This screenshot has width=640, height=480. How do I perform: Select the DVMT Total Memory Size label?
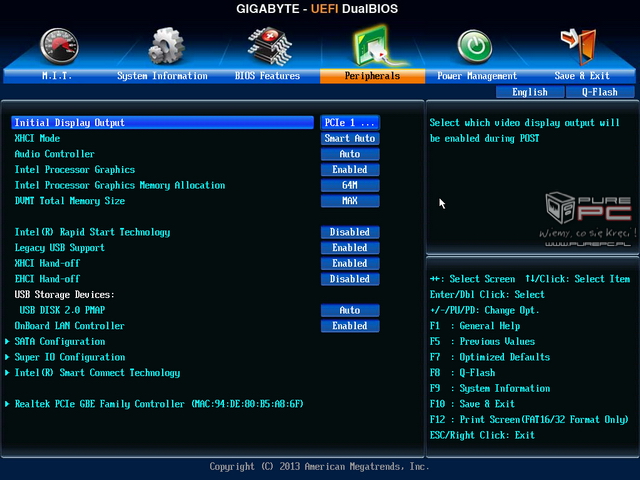click(x=70, y=201)
